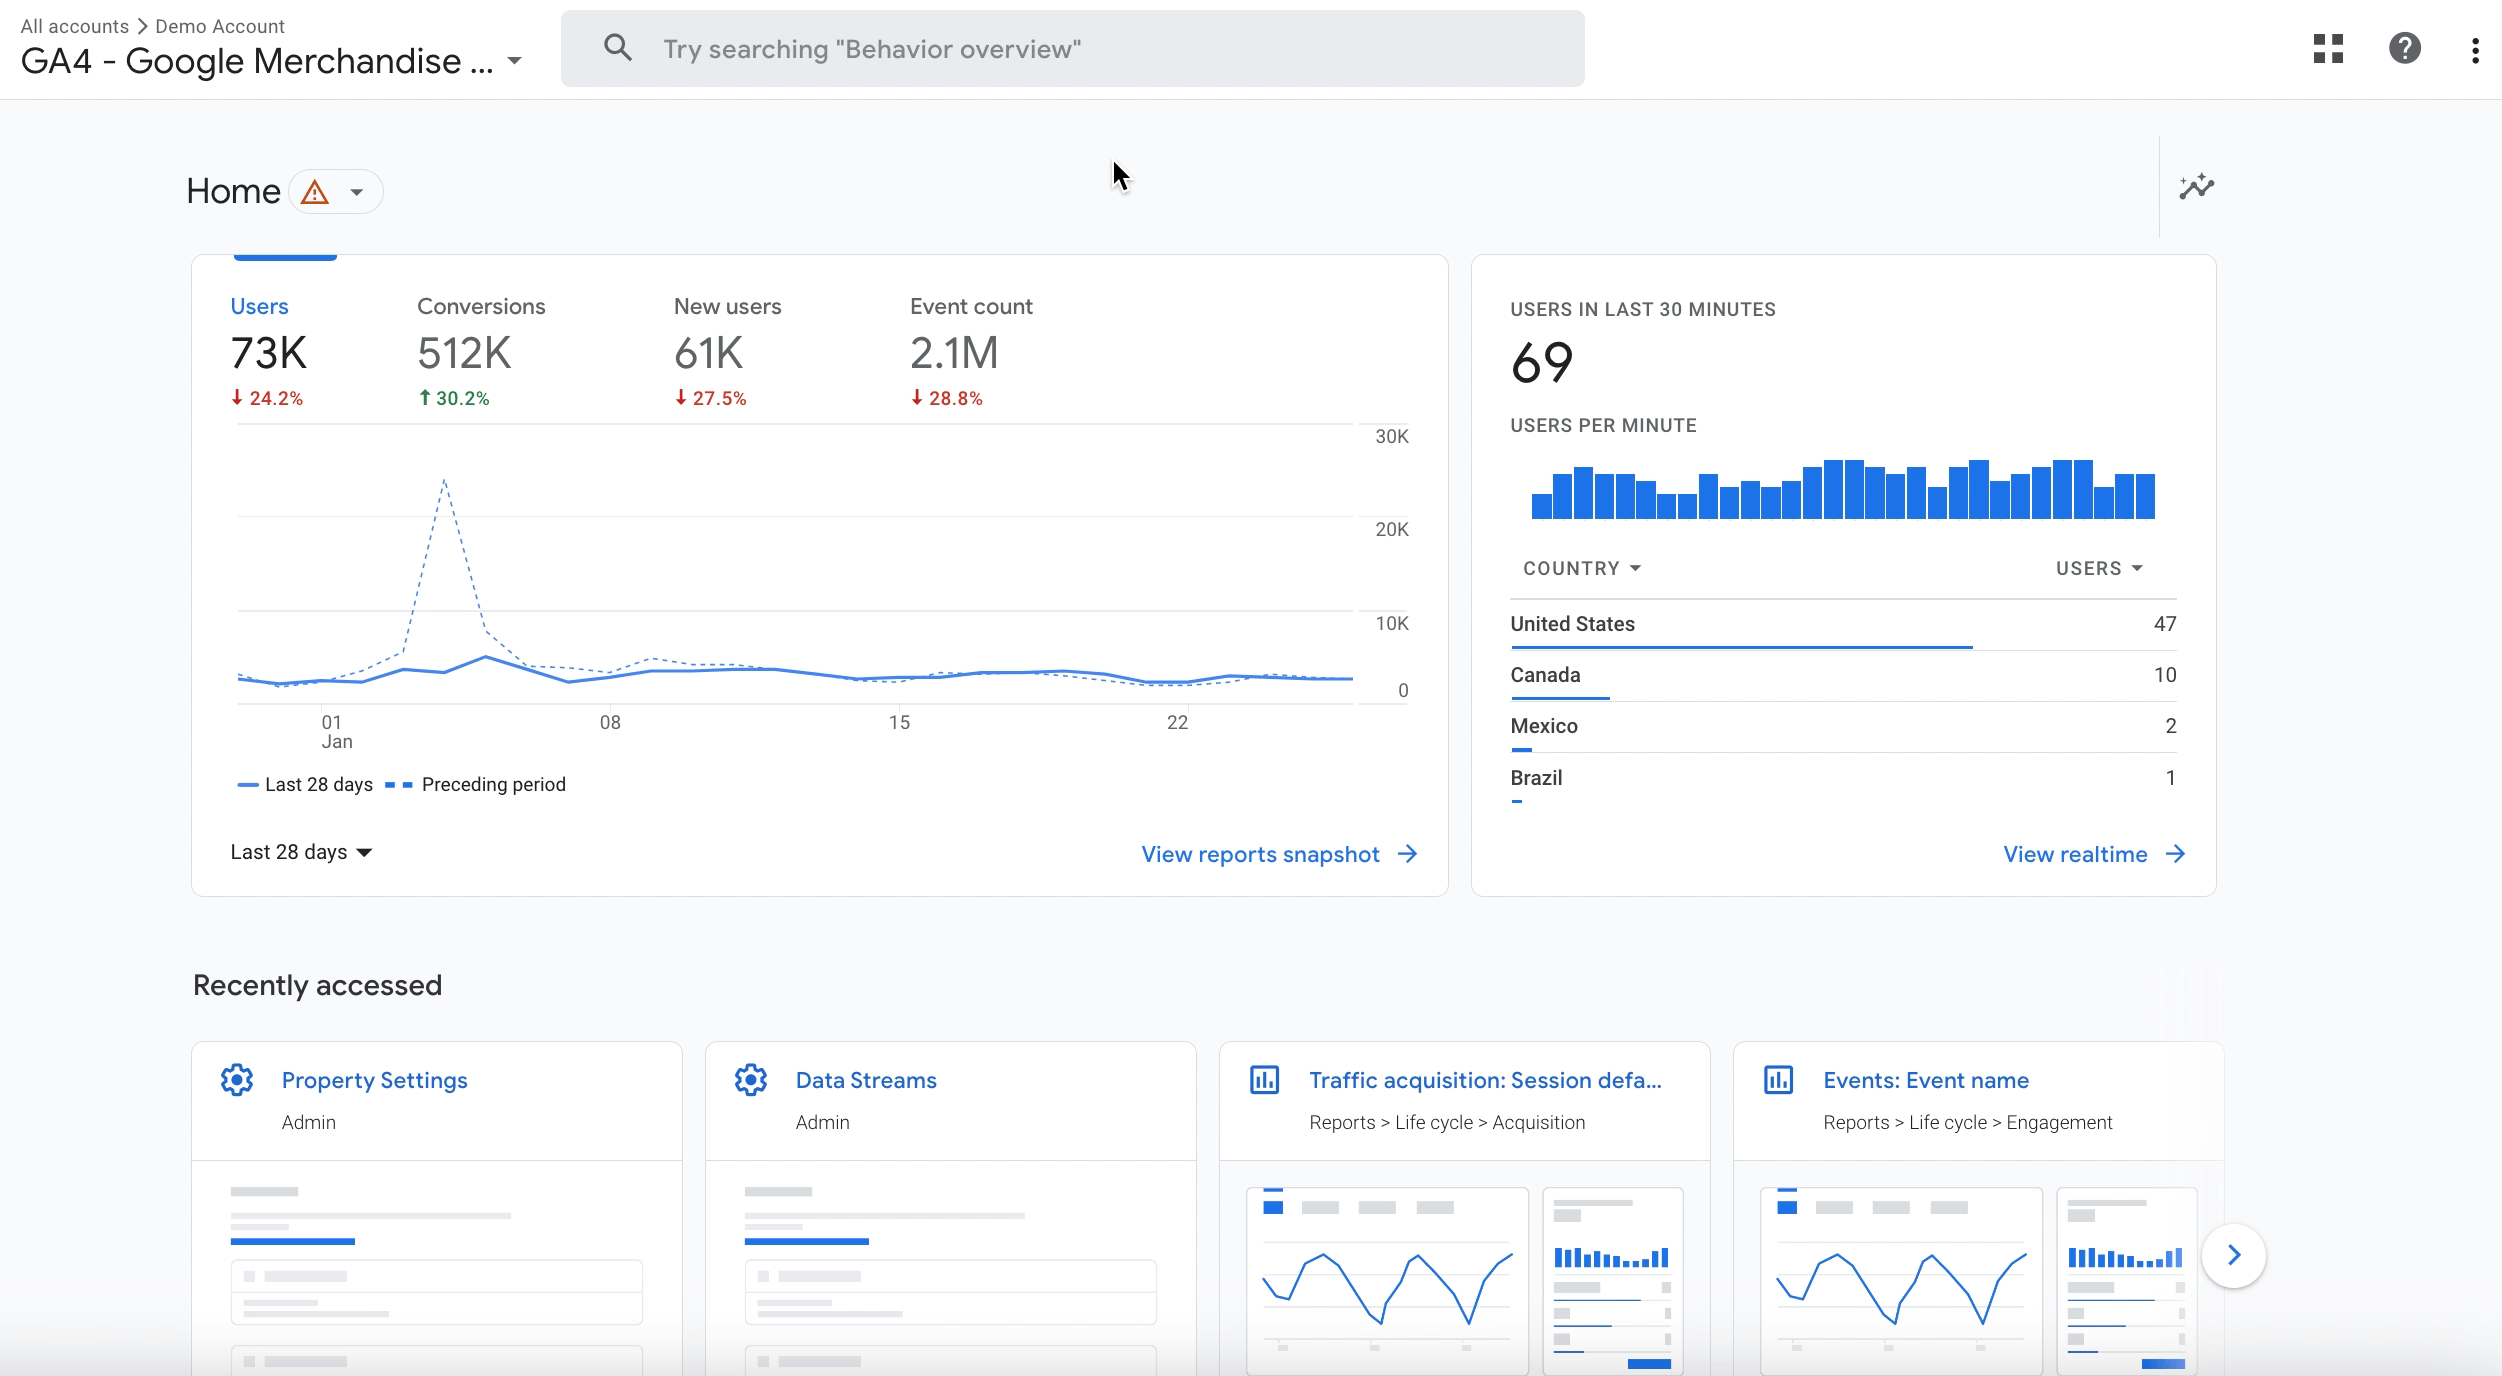Viewport: 2502px width, 1376px height.
Task: Click the Data Streams gear icon
Action: point(750,1078)
